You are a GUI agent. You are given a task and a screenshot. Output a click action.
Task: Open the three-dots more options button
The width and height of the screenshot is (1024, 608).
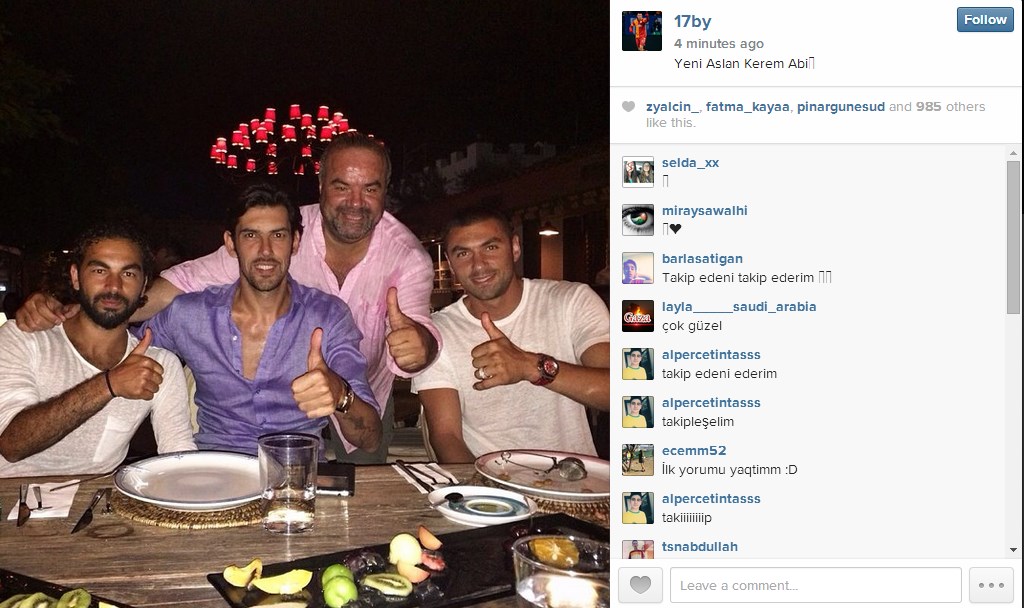991,584
